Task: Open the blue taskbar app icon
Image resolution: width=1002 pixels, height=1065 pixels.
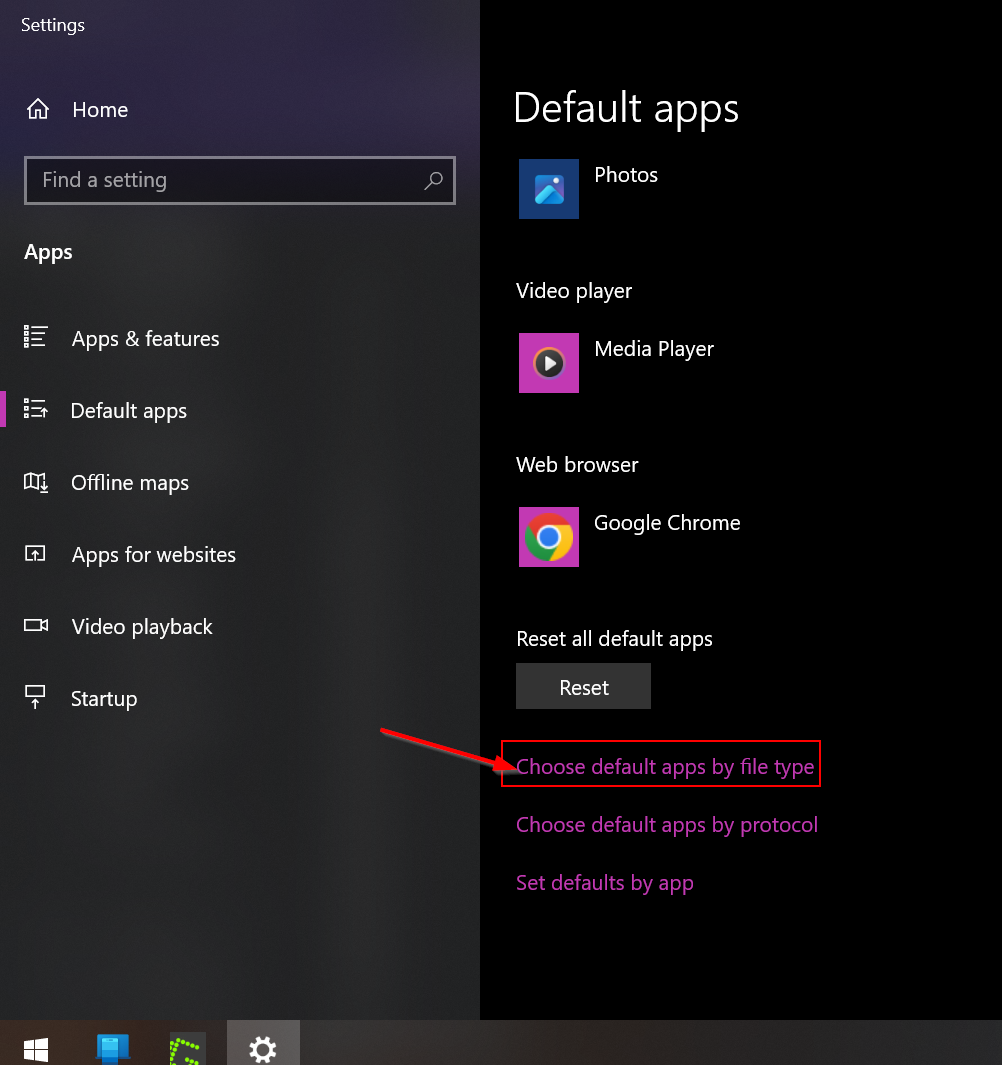Action: (113, 1048)
